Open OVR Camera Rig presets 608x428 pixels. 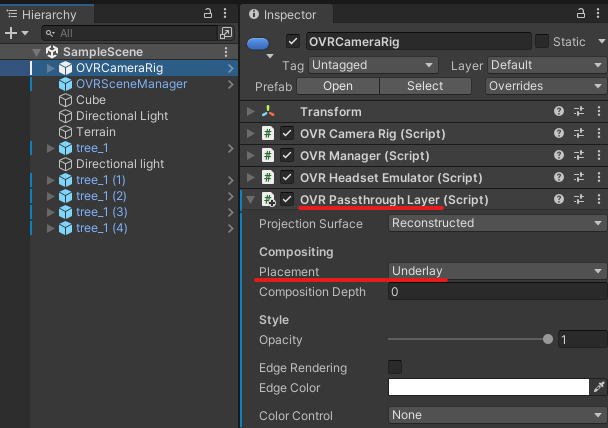click(579, 133)
